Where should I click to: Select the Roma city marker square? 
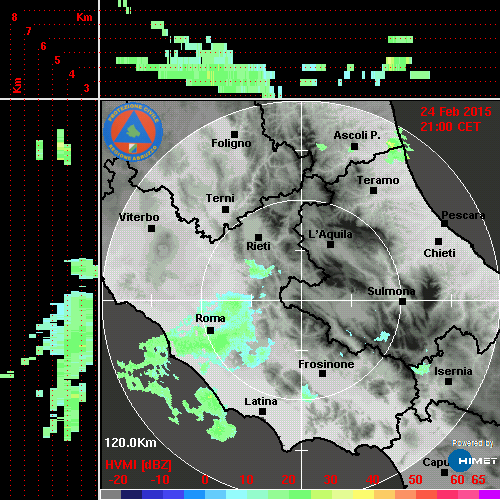(210, 330)
